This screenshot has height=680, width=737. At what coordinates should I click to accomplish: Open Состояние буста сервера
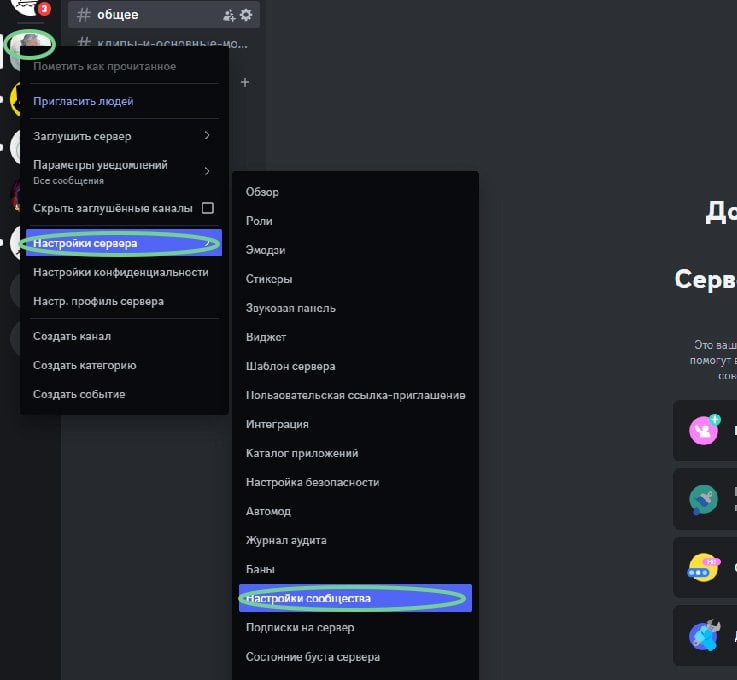click(x=355, y=657)
